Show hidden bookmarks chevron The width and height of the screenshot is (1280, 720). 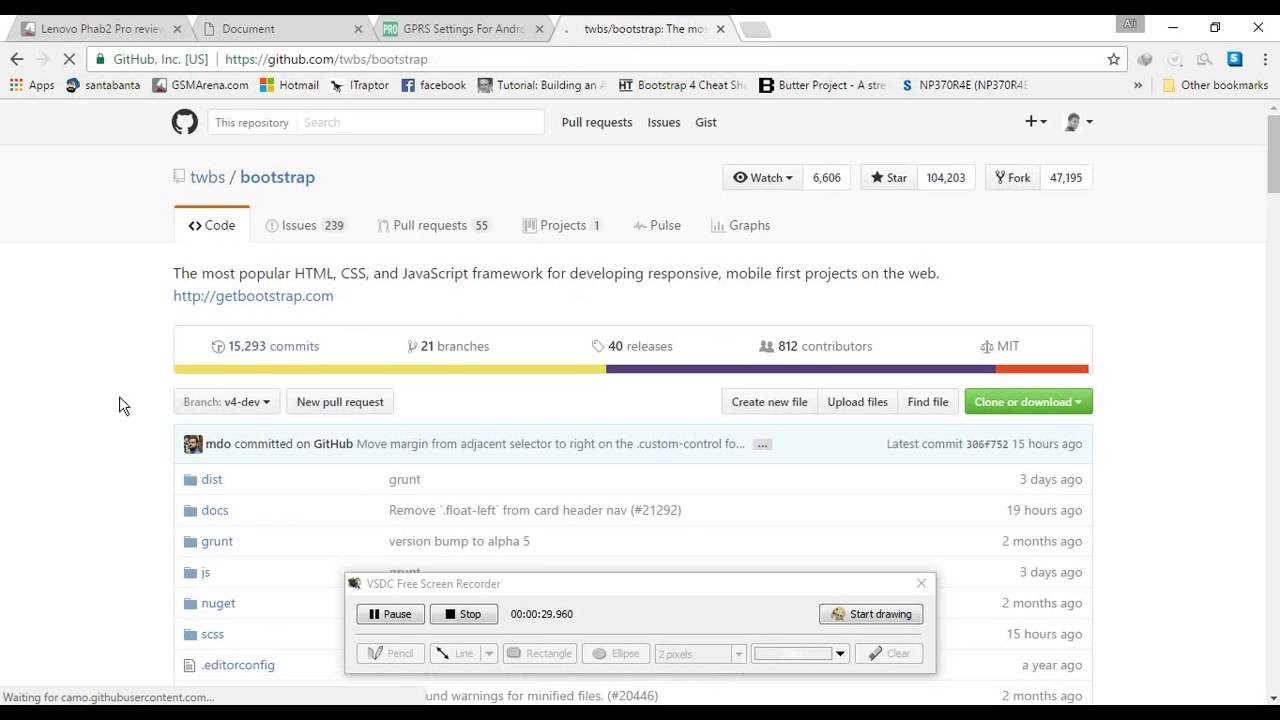[1138, 85]
